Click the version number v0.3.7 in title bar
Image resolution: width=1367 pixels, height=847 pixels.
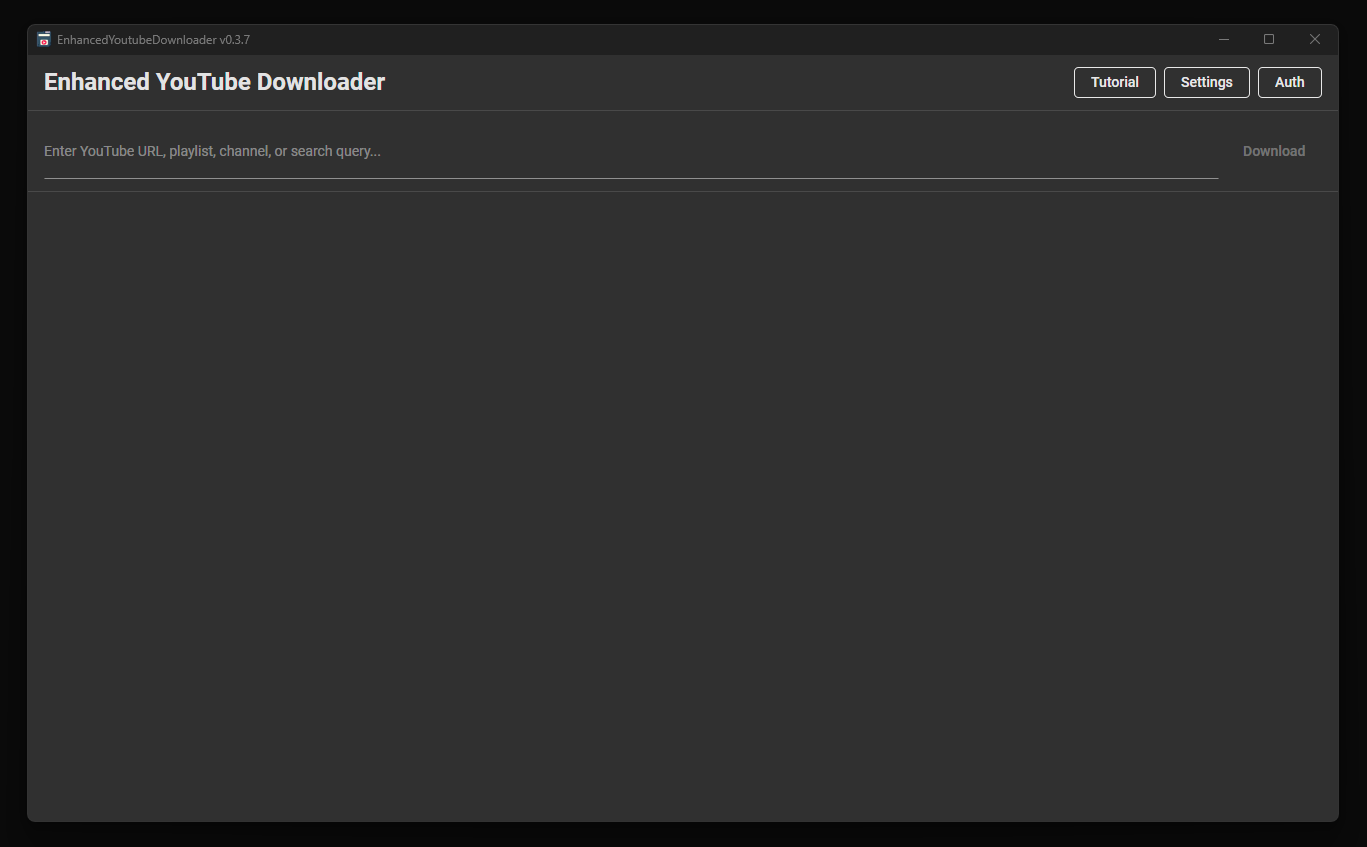click(234, 40)
